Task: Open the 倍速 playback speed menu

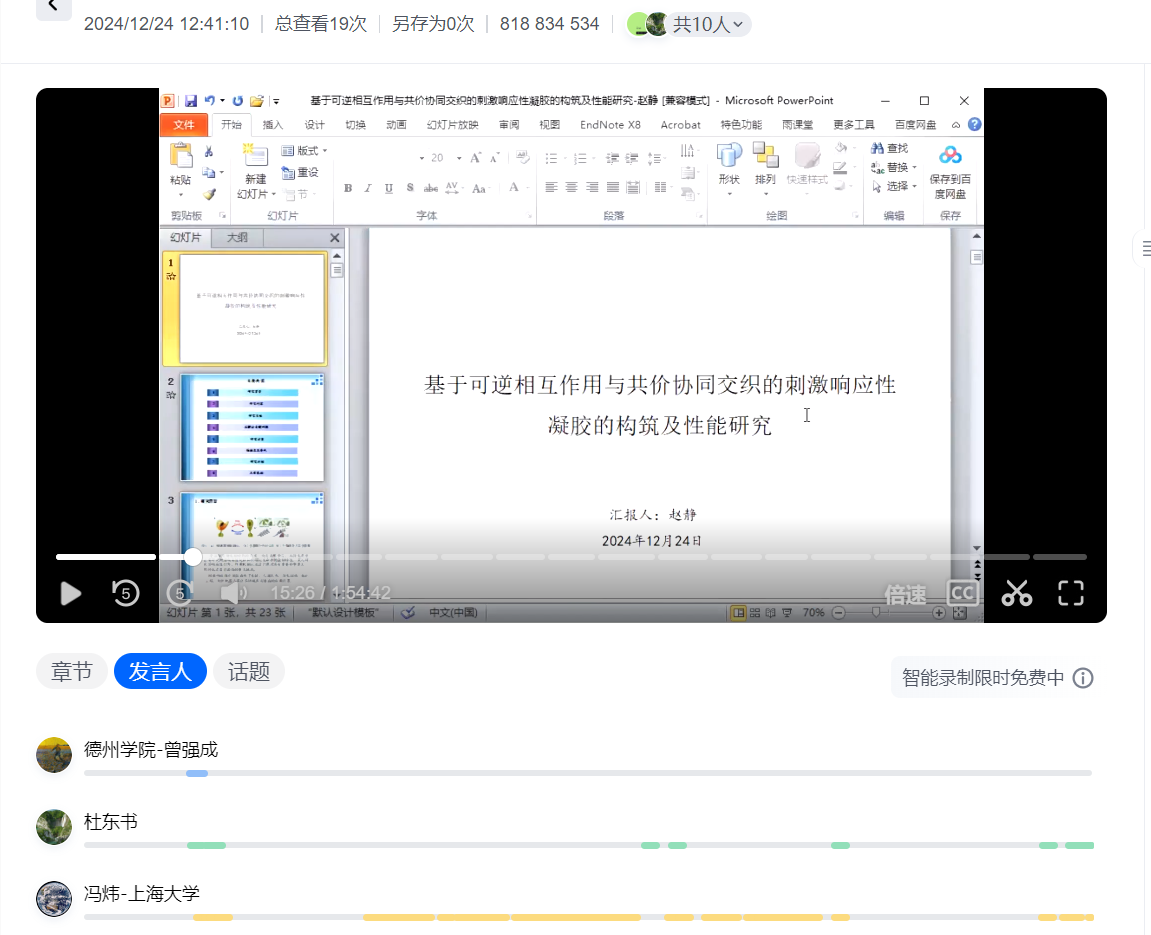Action: [905, 594]
